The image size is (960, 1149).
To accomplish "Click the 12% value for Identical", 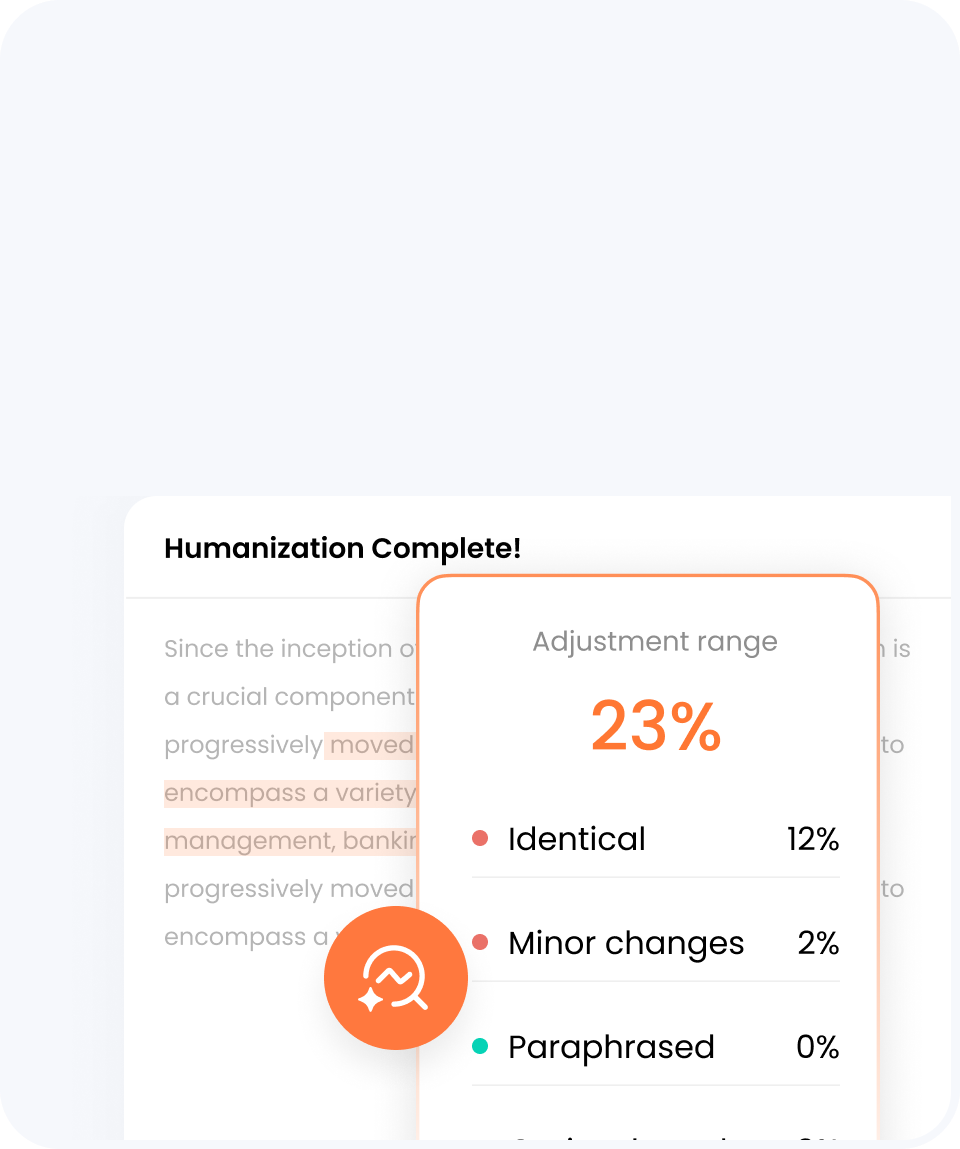I will click(813, 839).
